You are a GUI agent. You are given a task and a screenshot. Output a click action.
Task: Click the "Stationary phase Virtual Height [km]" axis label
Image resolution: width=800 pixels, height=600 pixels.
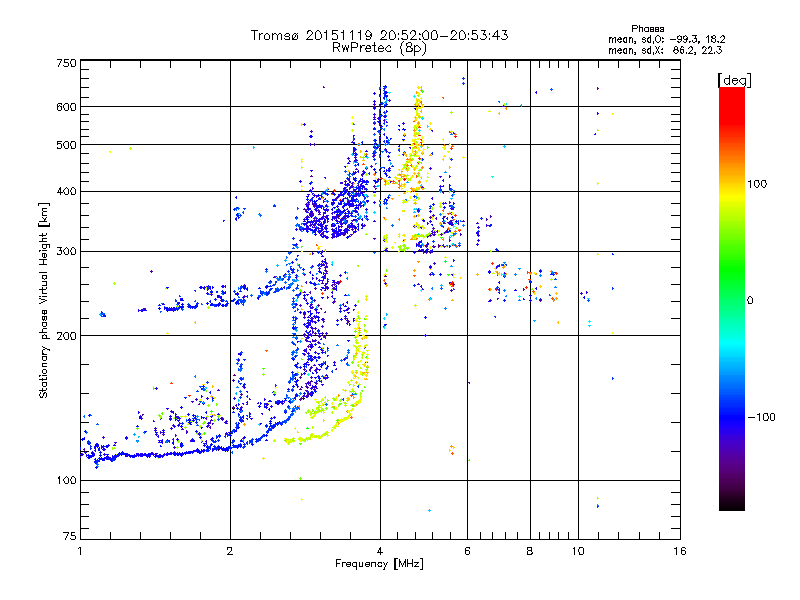(44, 301)
